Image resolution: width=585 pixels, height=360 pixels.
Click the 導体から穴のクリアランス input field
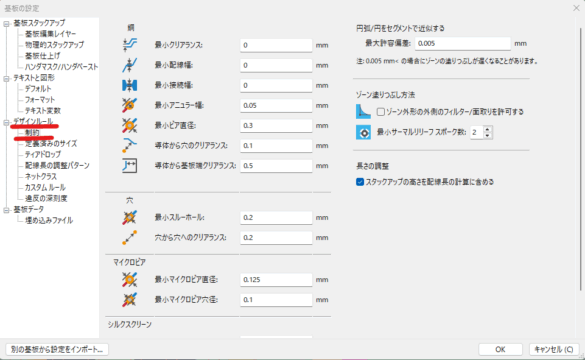[276, 146]
